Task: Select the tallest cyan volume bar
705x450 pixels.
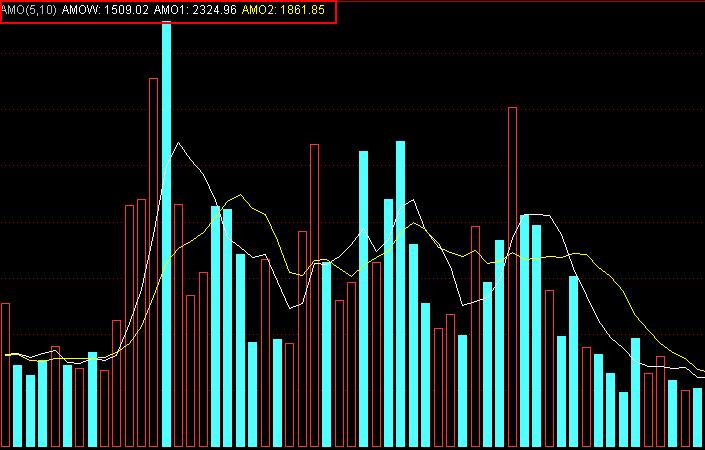Action: coord(166,234)
